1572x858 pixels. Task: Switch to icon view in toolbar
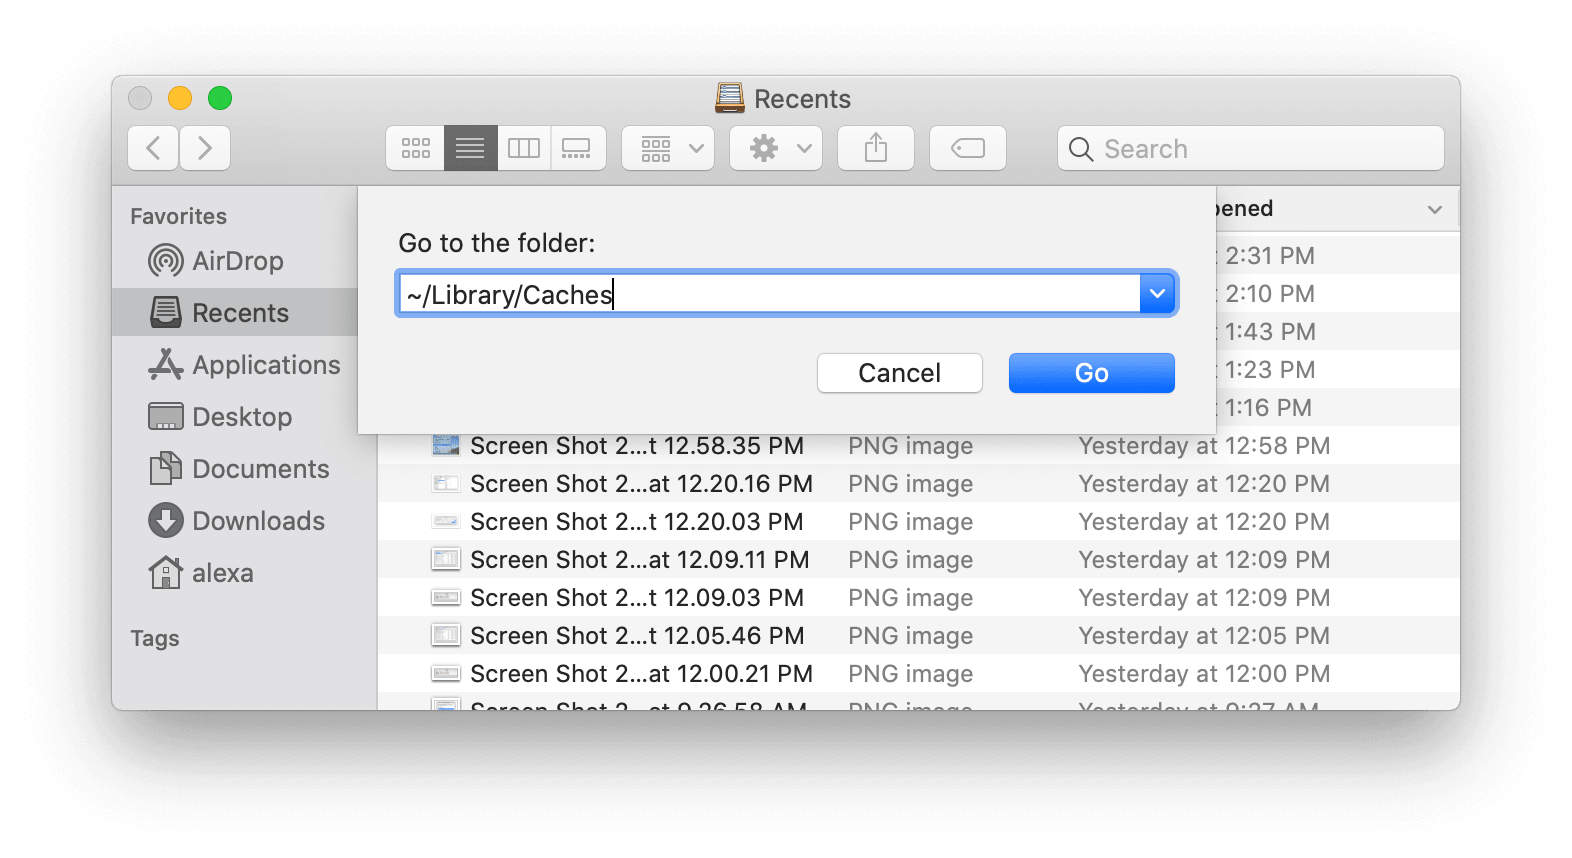click(415, 149)
